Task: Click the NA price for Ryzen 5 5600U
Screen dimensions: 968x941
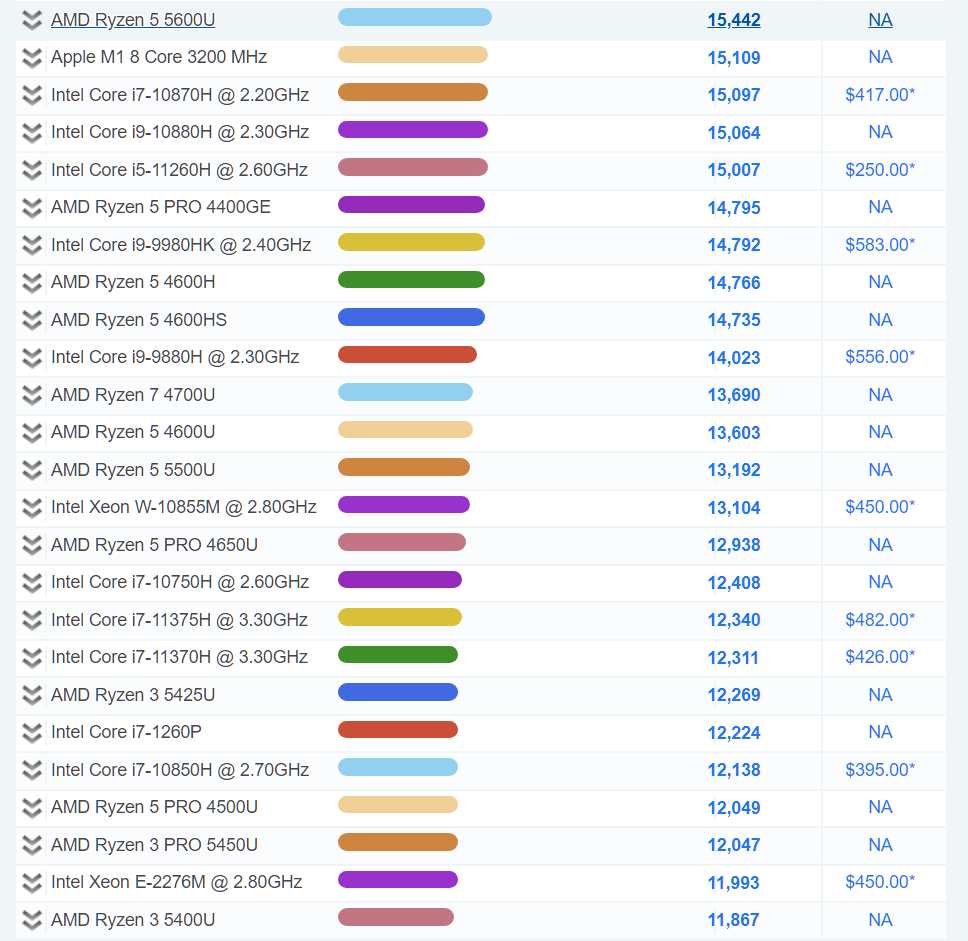Action: pyautogui.click(x=880, y=20)
